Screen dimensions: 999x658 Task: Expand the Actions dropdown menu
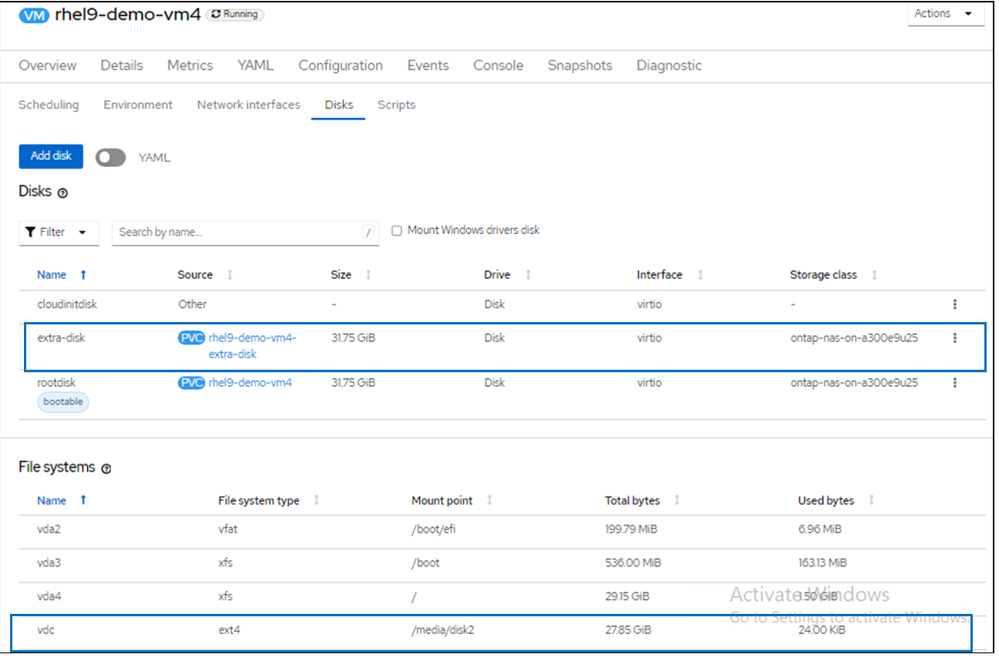943,14
